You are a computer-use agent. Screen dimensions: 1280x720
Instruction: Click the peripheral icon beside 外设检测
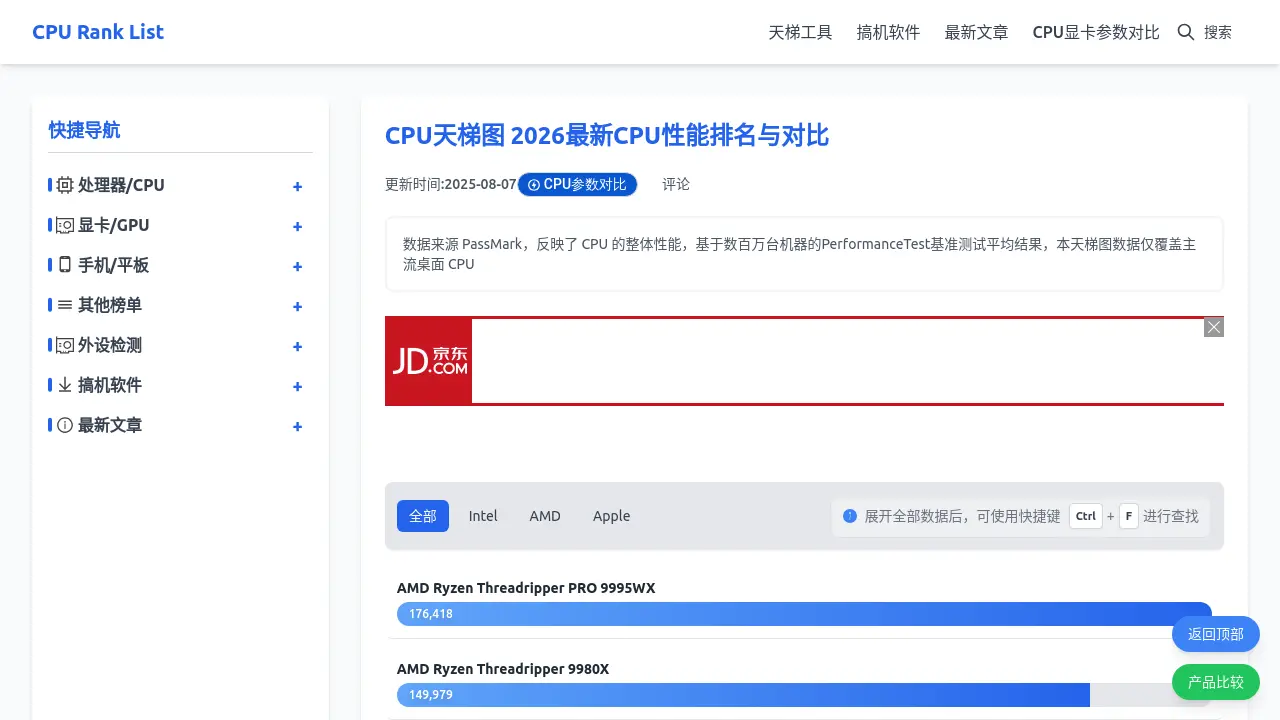[65, 345]
